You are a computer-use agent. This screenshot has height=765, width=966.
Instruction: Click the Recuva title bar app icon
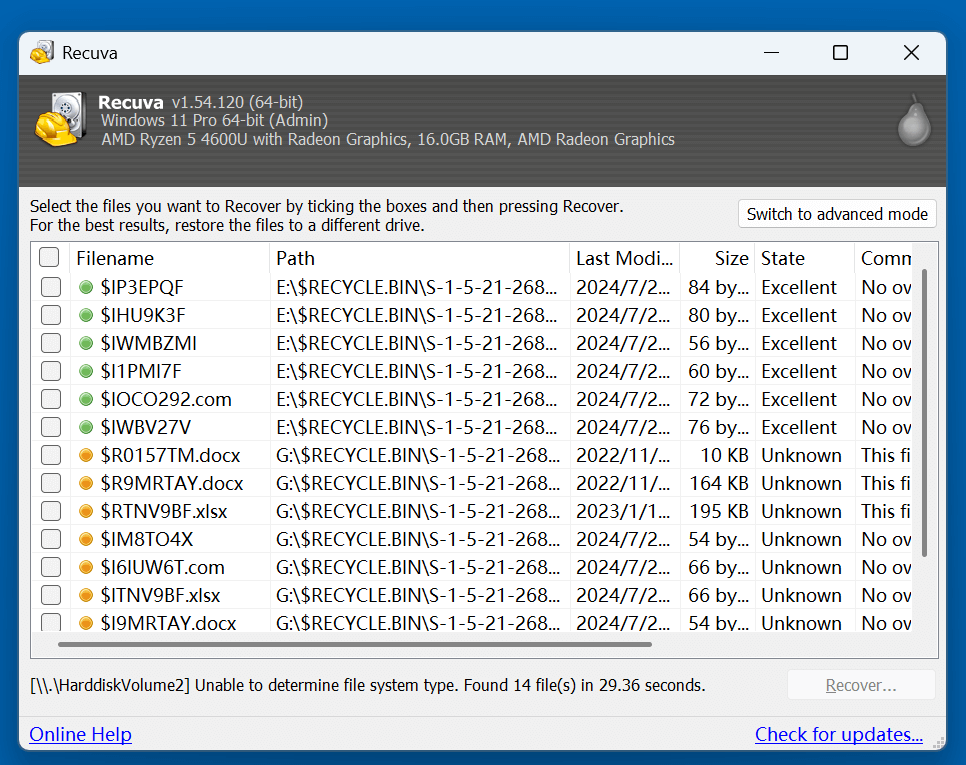[x=42, y=53]
